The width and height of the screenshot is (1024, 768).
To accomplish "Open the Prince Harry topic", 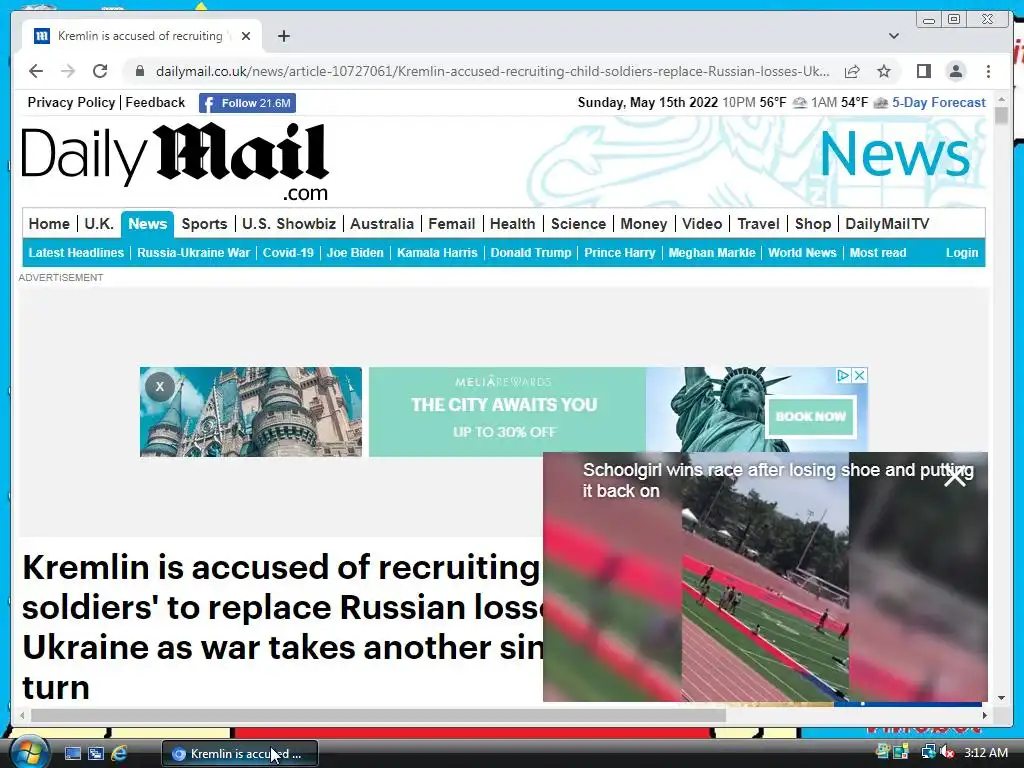I will 620,253.
